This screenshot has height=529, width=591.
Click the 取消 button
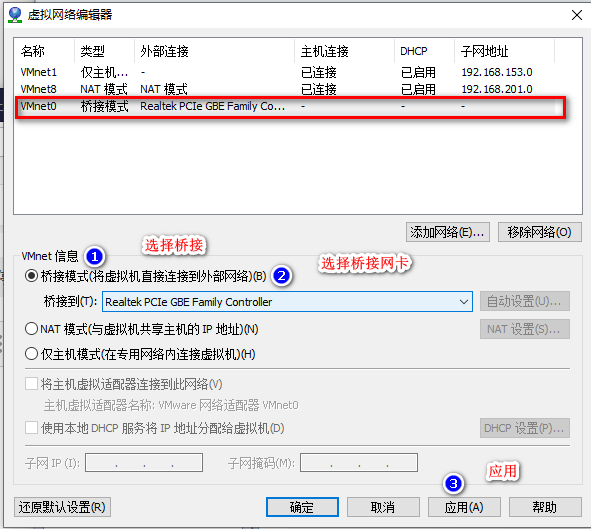(x=383, y=507)
